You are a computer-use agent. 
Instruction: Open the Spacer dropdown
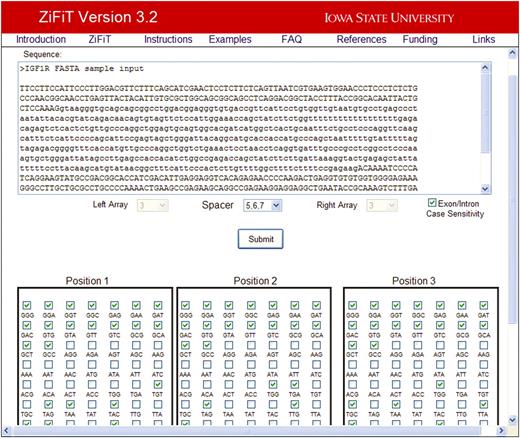coord(263,205)
